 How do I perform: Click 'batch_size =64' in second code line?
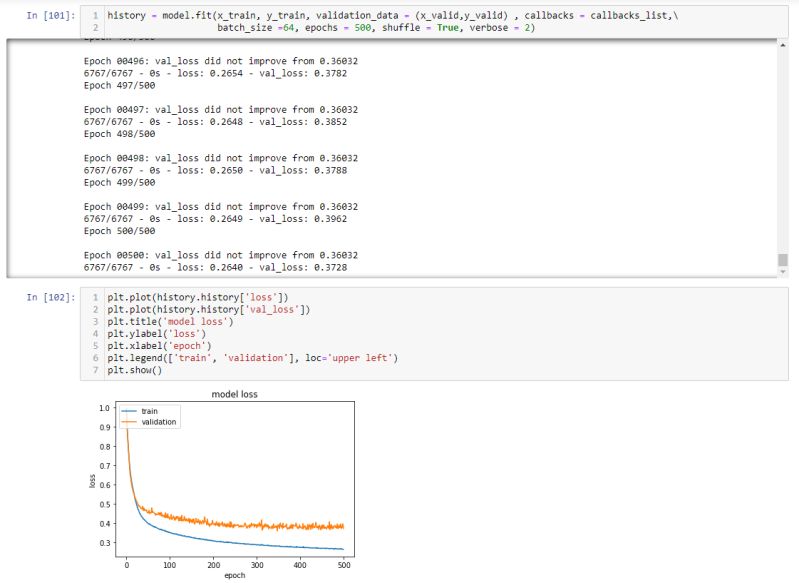coord(256,28)
